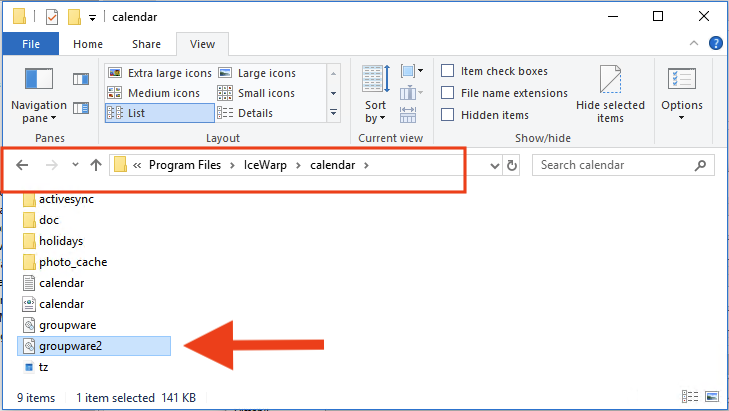Click the Add columns icon
The height and width of the screenshot is (411, 729).
(x=411, y=93)
